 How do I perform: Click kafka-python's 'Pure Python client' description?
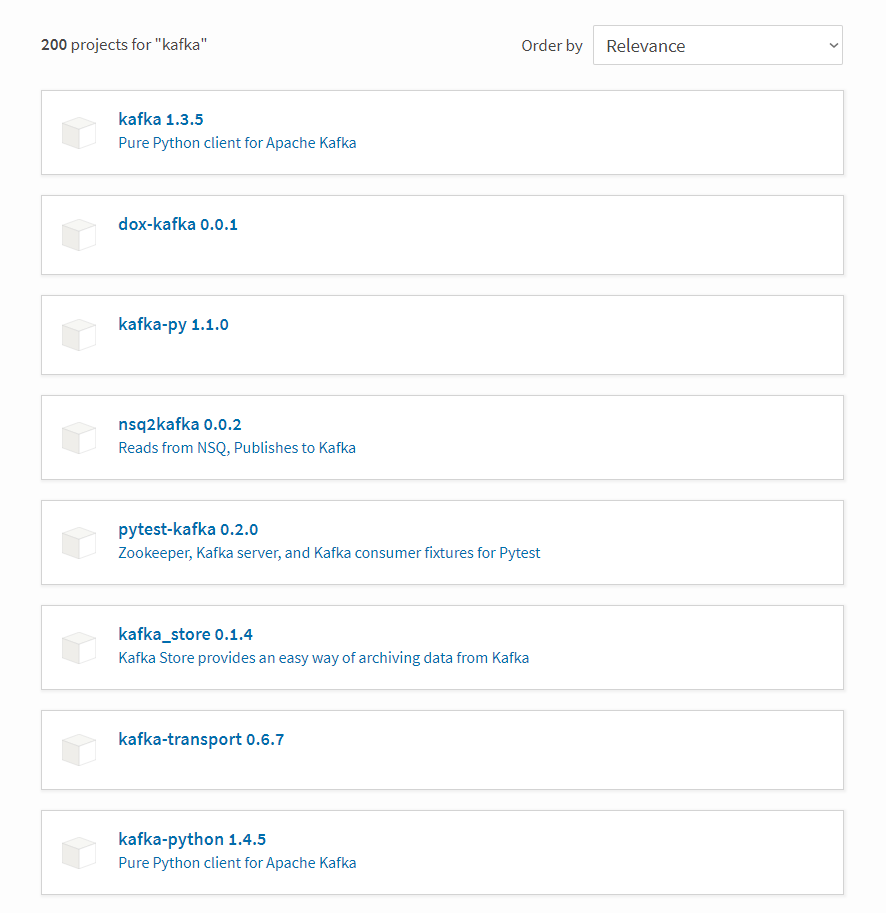coord(237,862)
